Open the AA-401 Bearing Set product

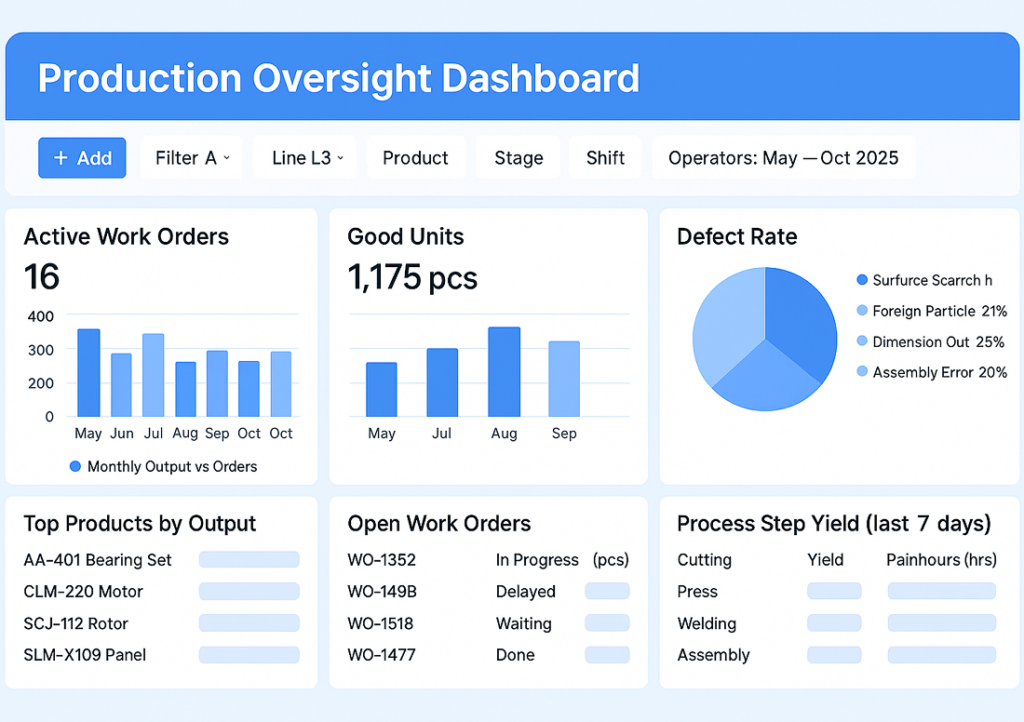click(97, 560)
